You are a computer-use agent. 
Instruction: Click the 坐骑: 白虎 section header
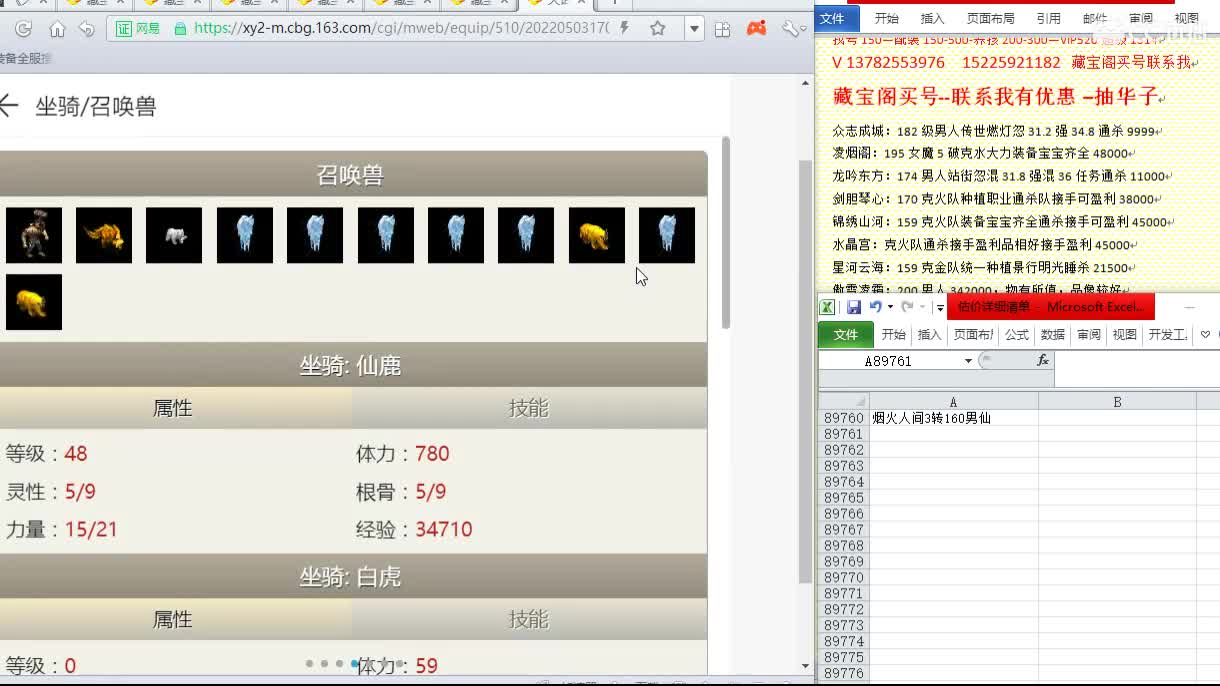click(x=351, y=577)
